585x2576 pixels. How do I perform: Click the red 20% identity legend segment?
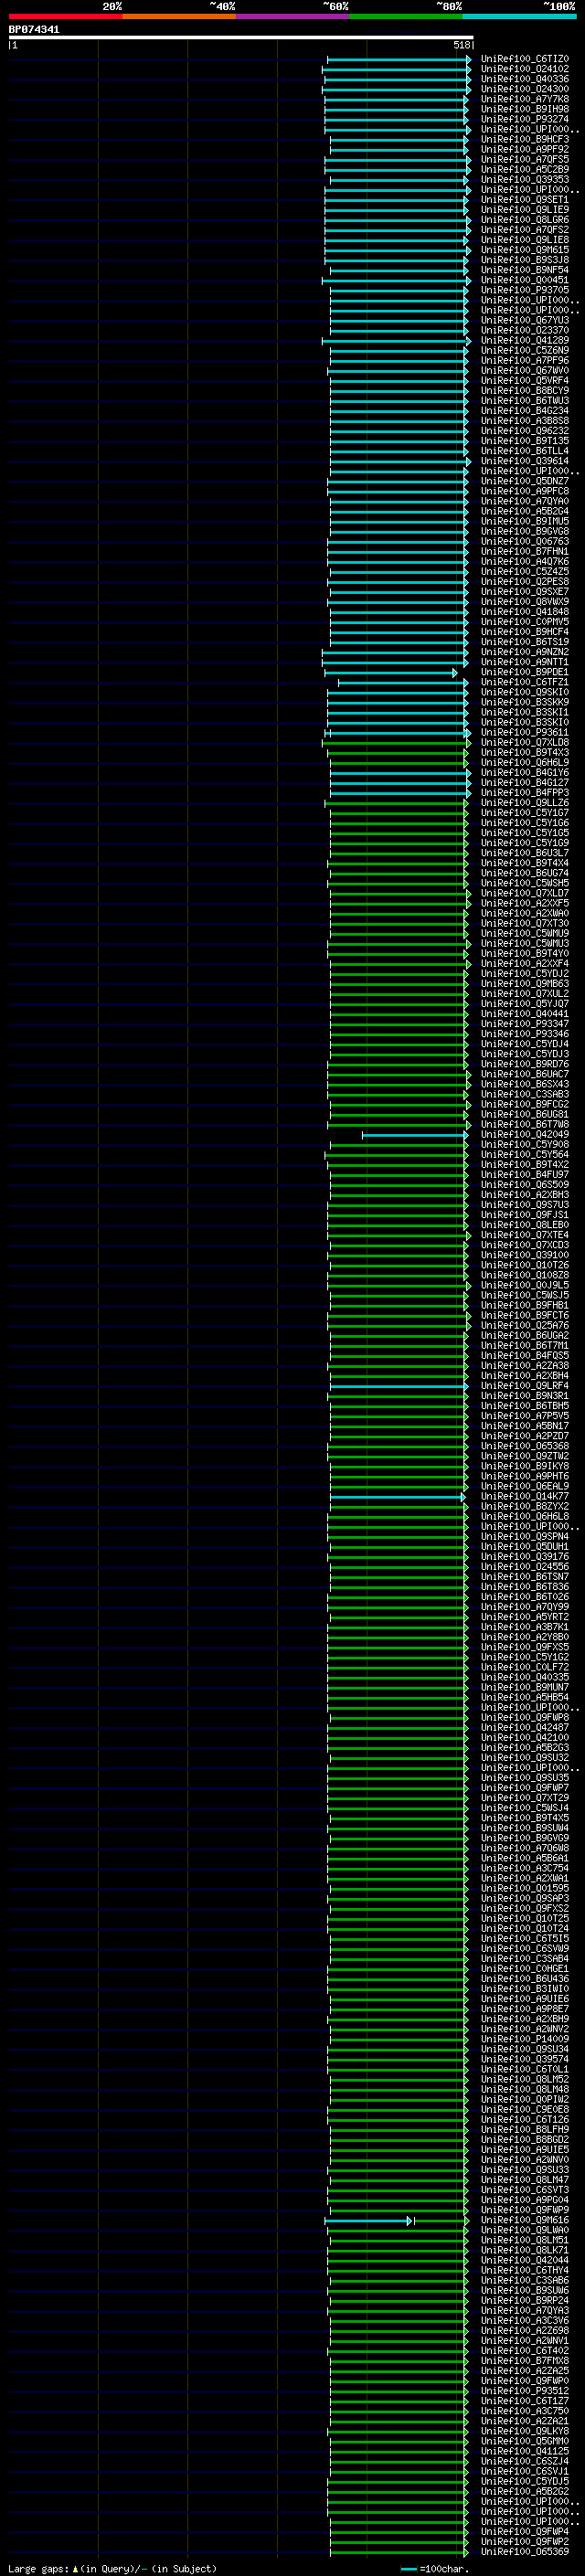(65, 16)
